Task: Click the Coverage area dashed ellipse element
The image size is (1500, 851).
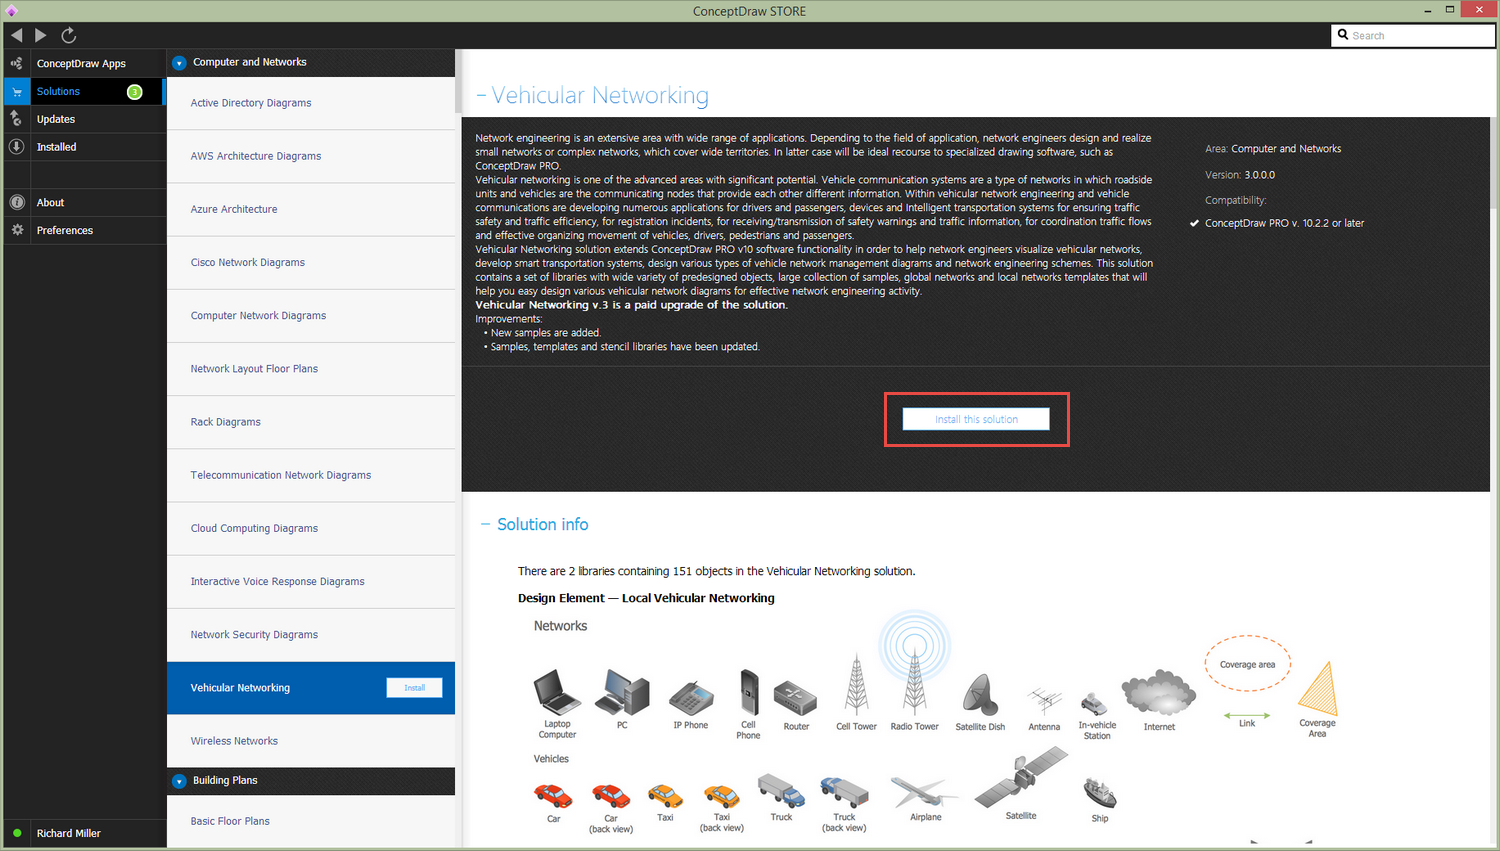Action: click(1247, 664)
